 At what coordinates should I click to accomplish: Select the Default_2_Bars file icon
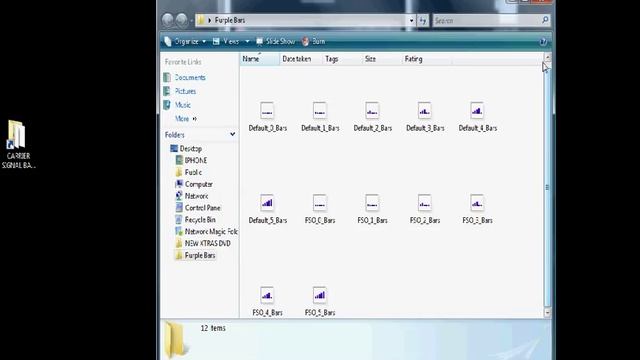[372, 111]
